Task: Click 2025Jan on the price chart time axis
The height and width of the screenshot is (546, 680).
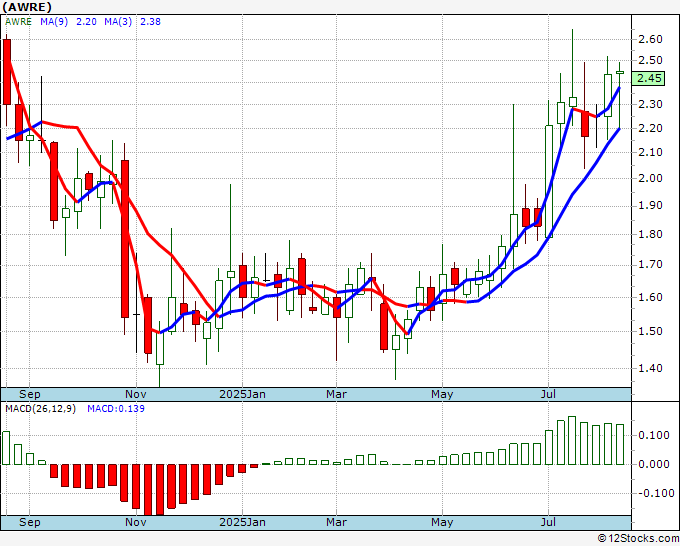Action: coord(242,394)
